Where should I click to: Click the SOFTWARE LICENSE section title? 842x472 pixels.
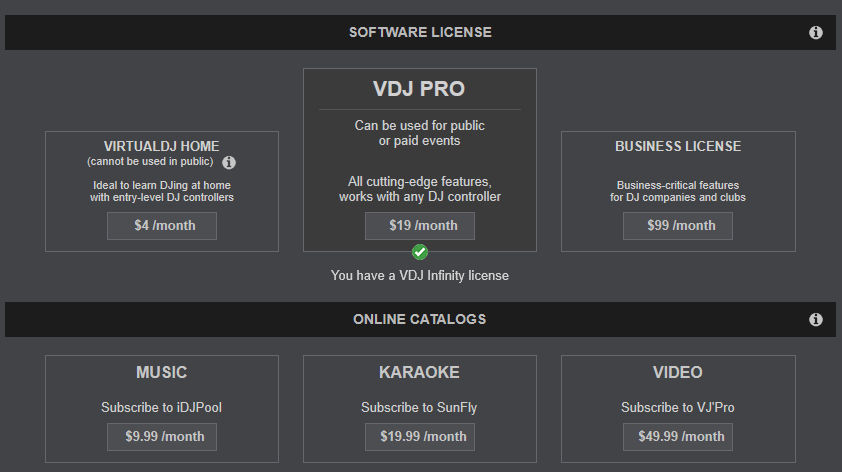click(x=420, y=32)
